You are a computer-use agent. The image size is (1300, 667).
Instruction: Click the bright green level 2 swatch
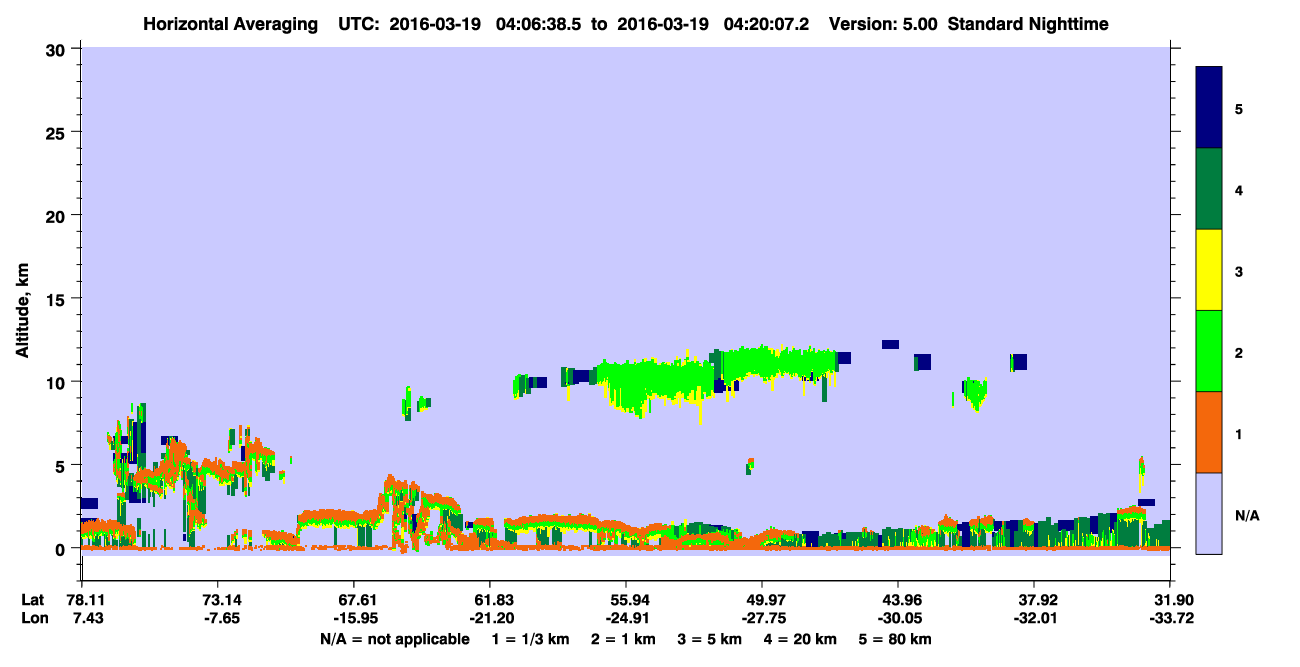click(x=1209, y=351)
